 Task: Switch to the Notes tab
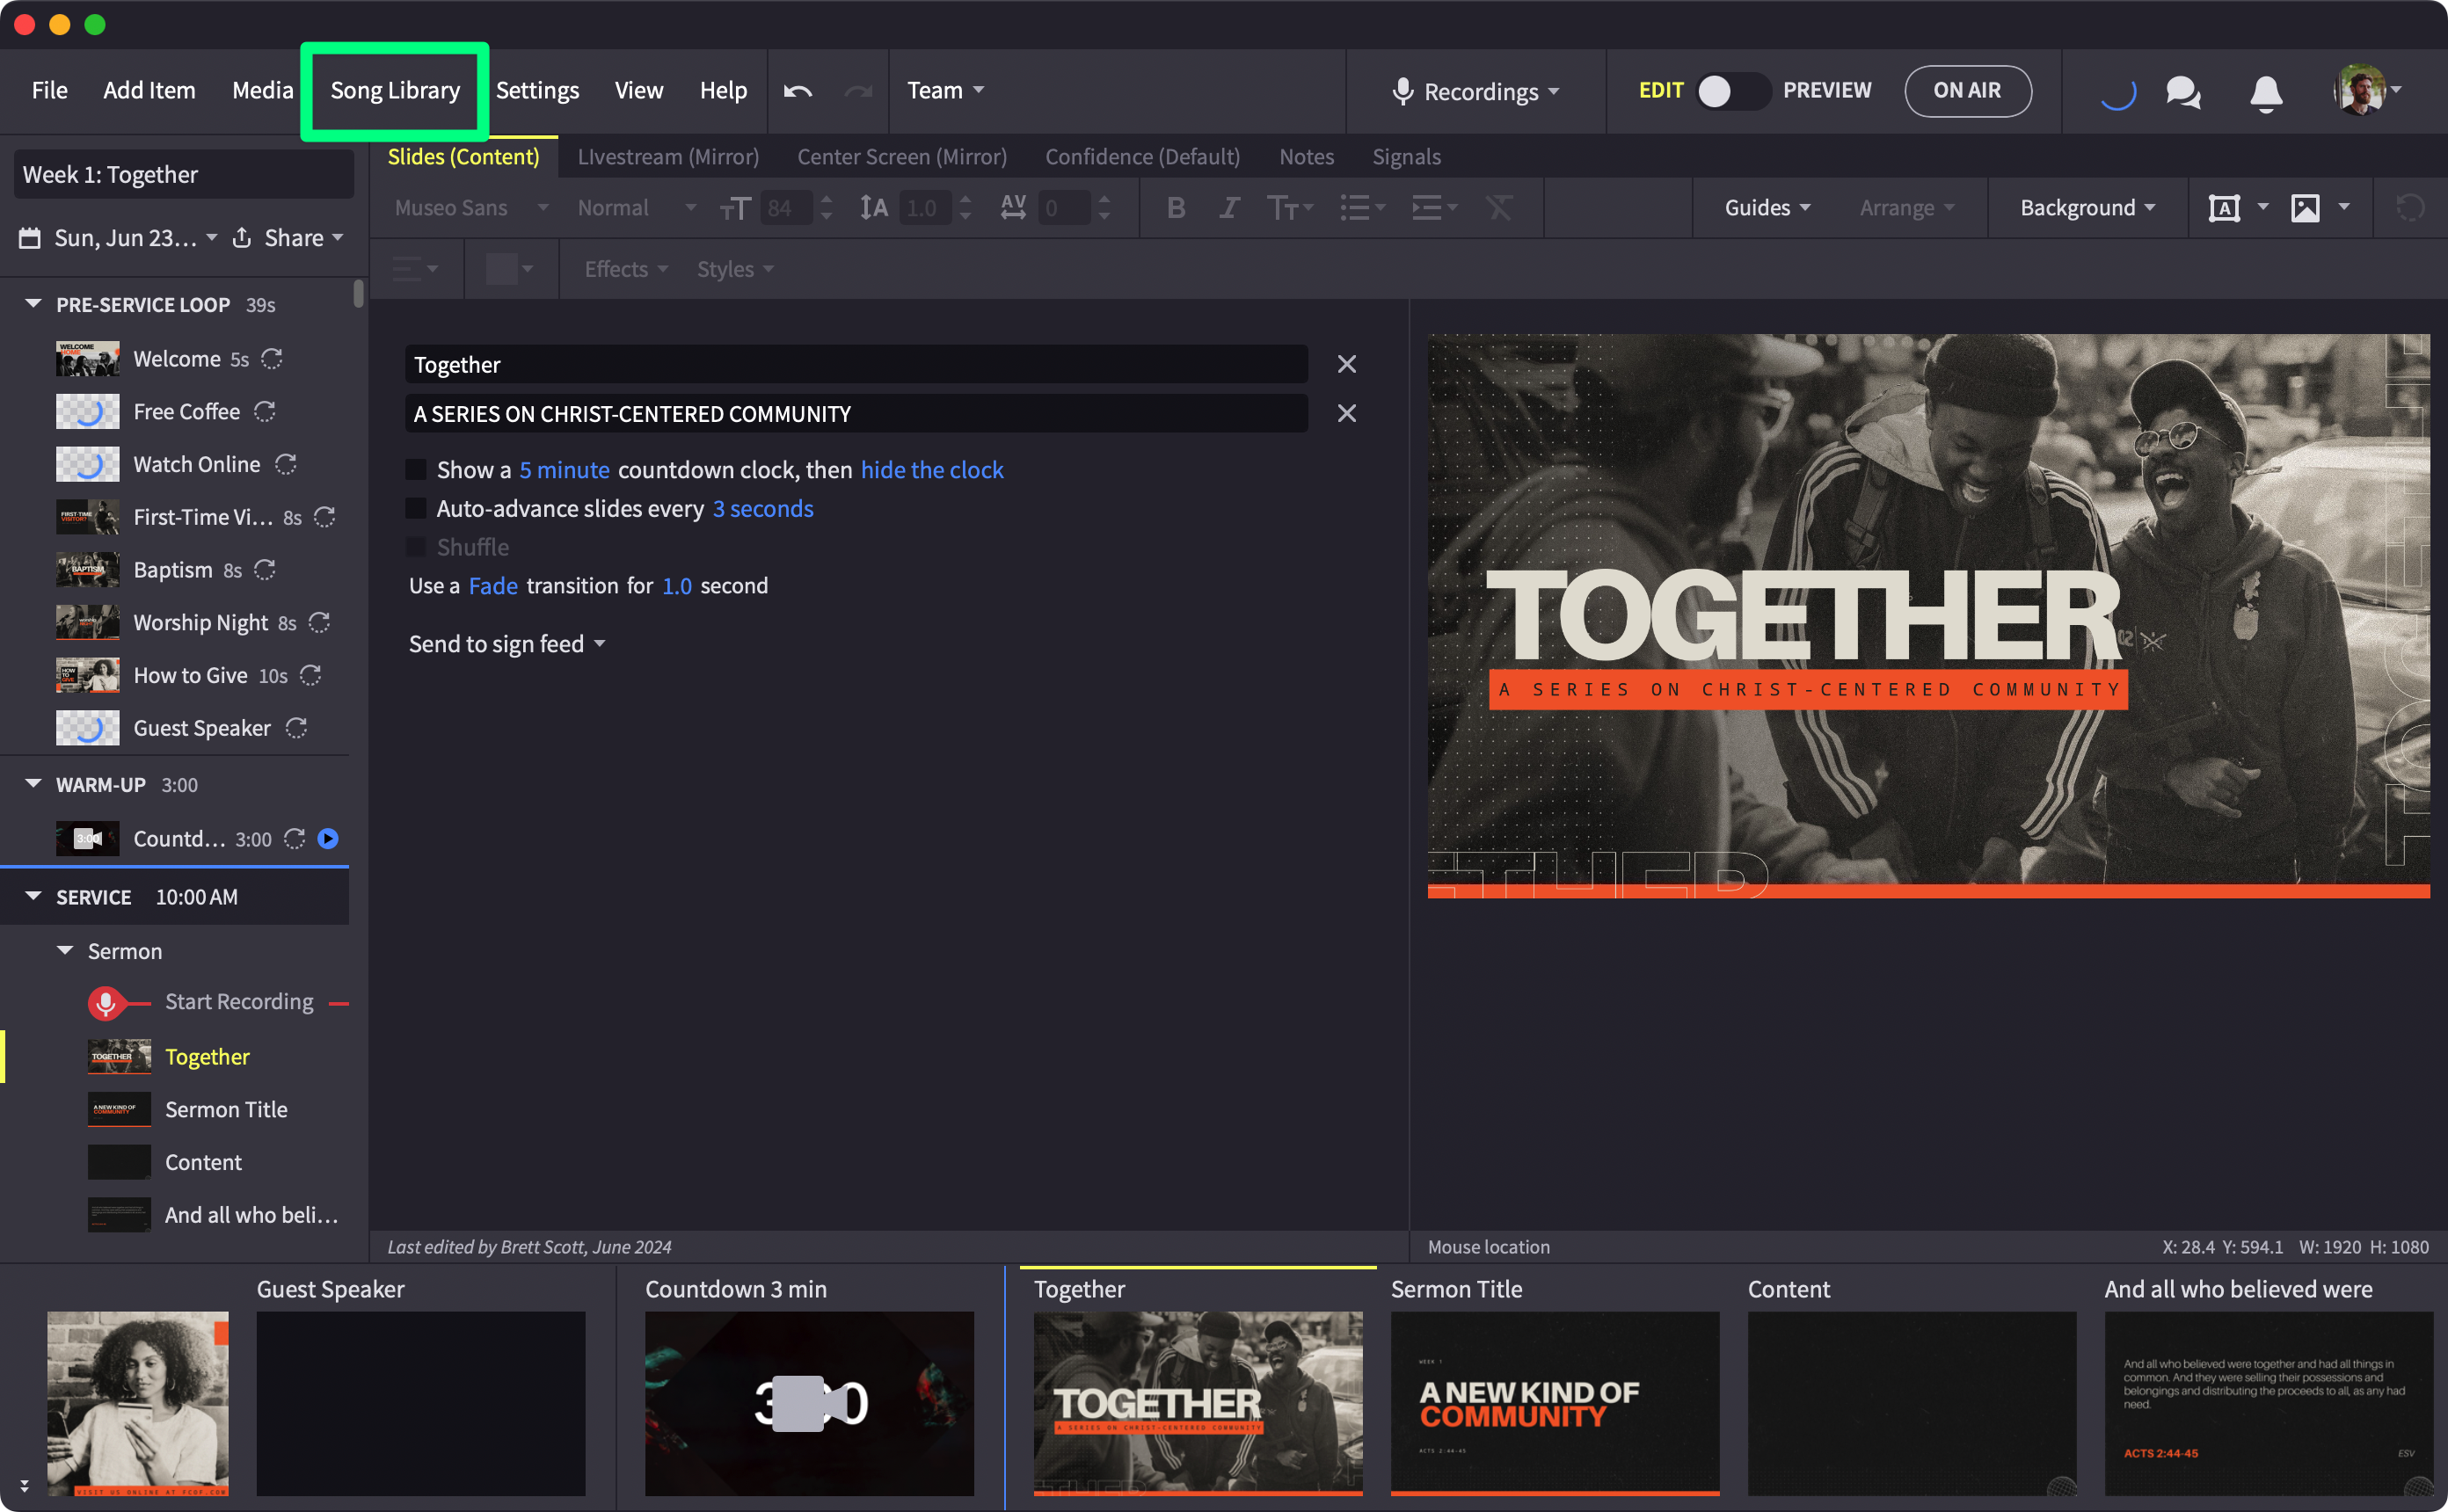pyautogui.click(x=1306, y=157)
